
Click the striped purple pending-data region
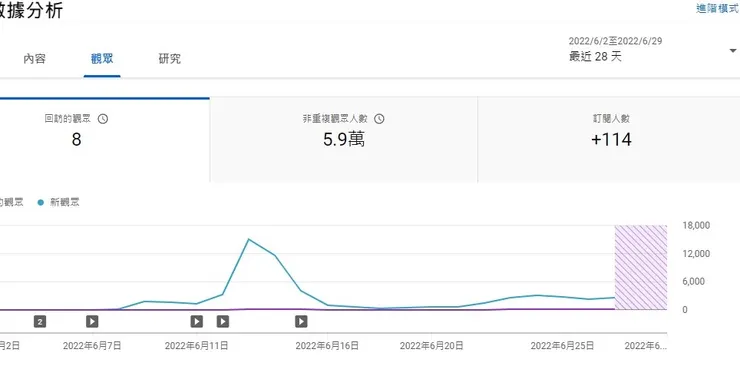pyautogui.click(x=641, y=267)
